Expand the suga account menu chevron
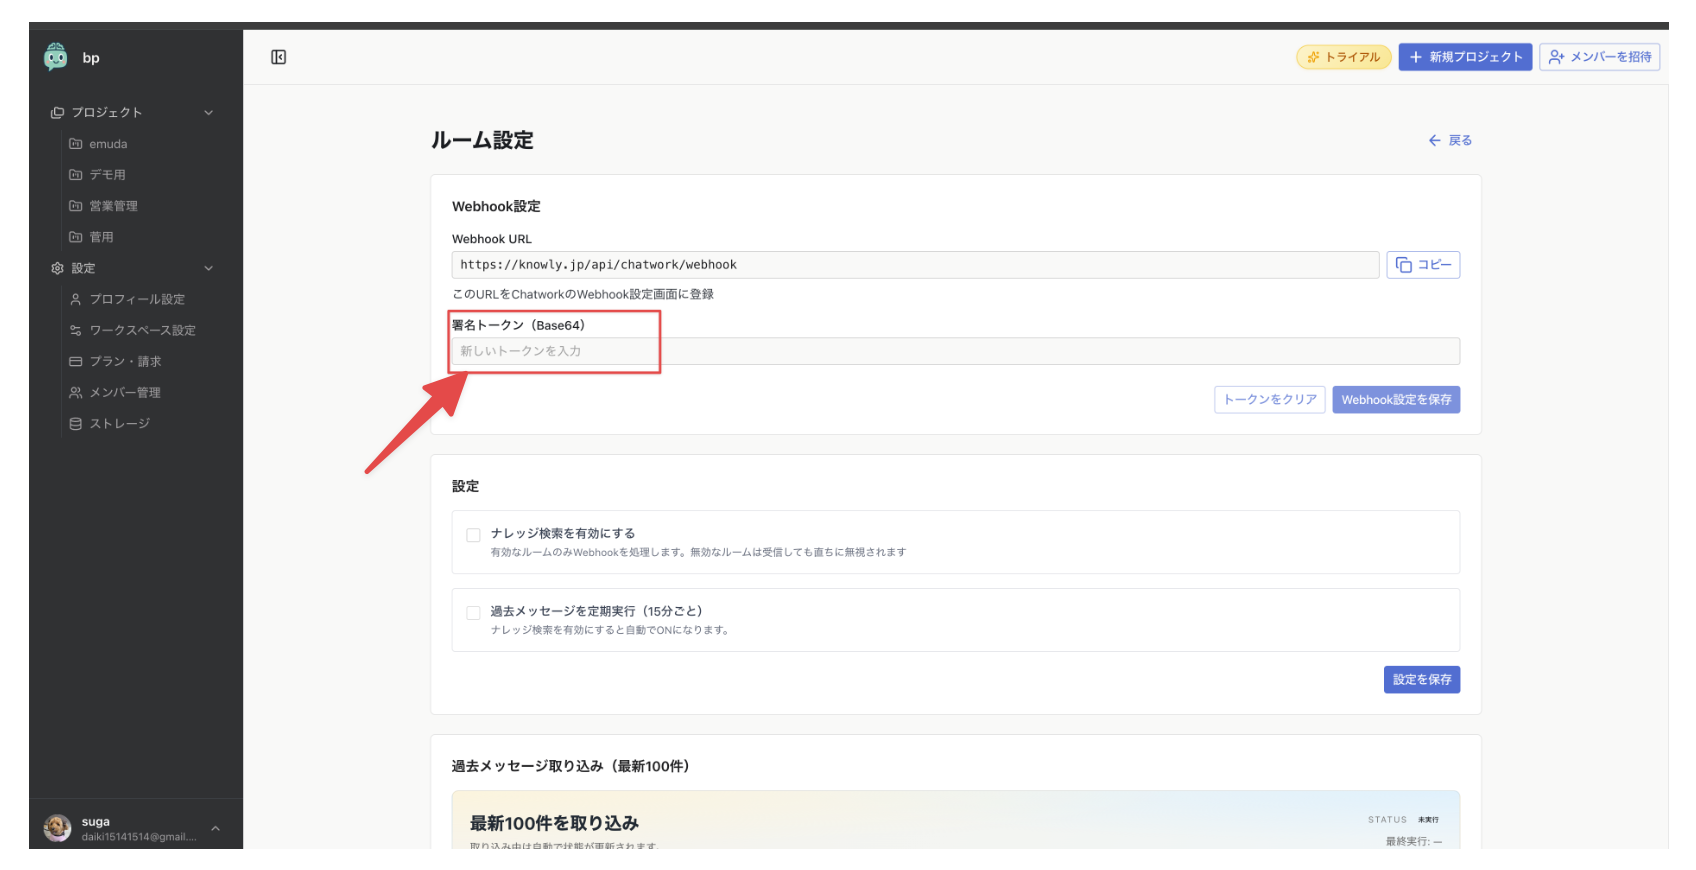This screenshot has width=1696, height=870. click(x=215, y=828)
